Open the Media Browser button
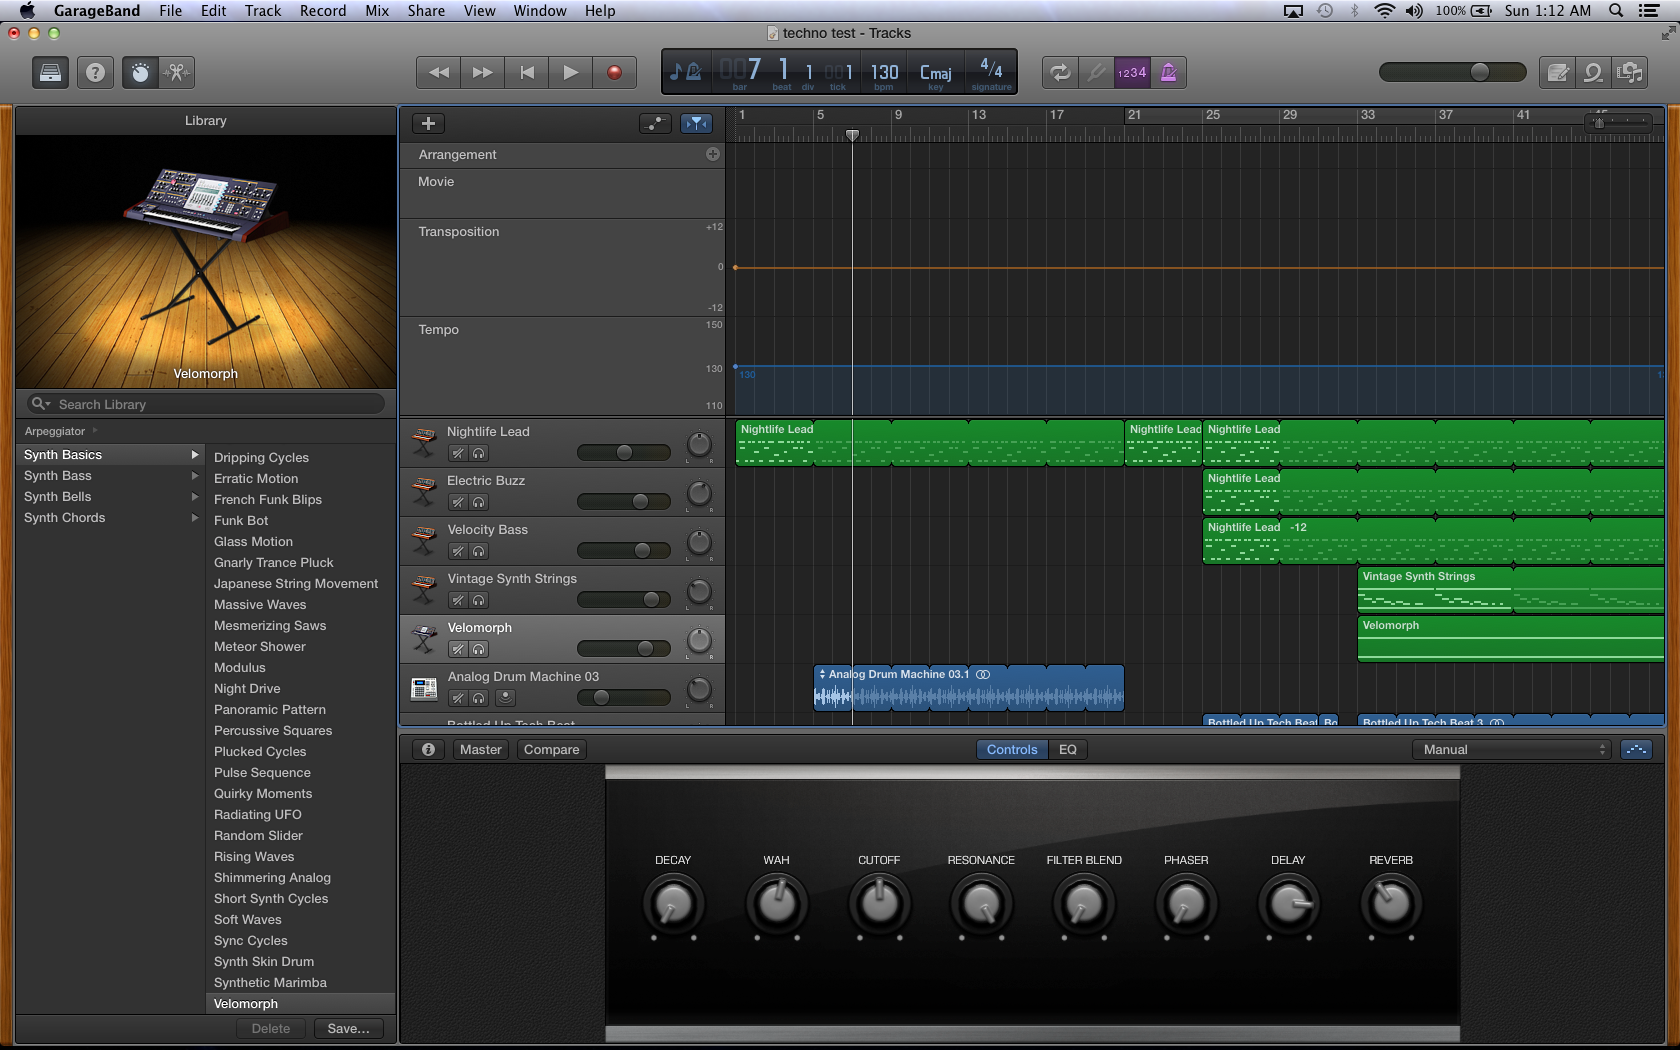The width and height of the screenshot is (1680, 1050). tap(1630, 72)
